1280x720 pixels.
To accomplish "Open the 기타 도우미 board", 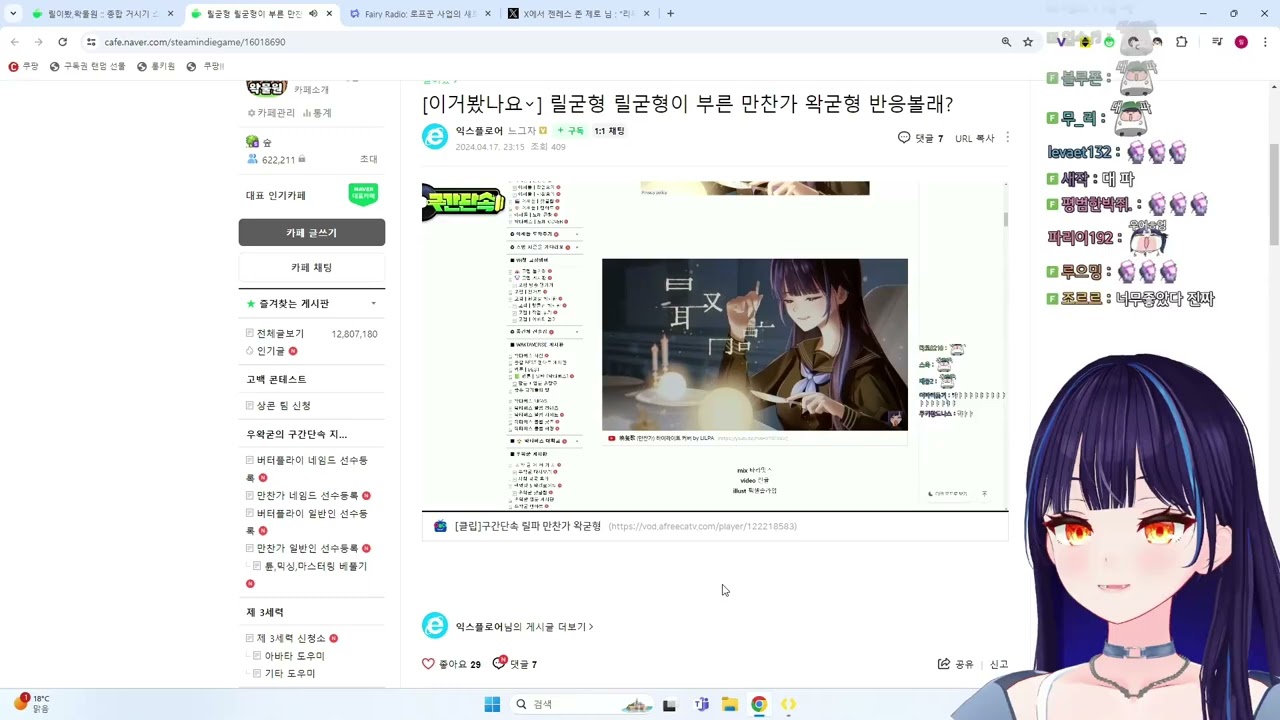I will coord(289,674).
